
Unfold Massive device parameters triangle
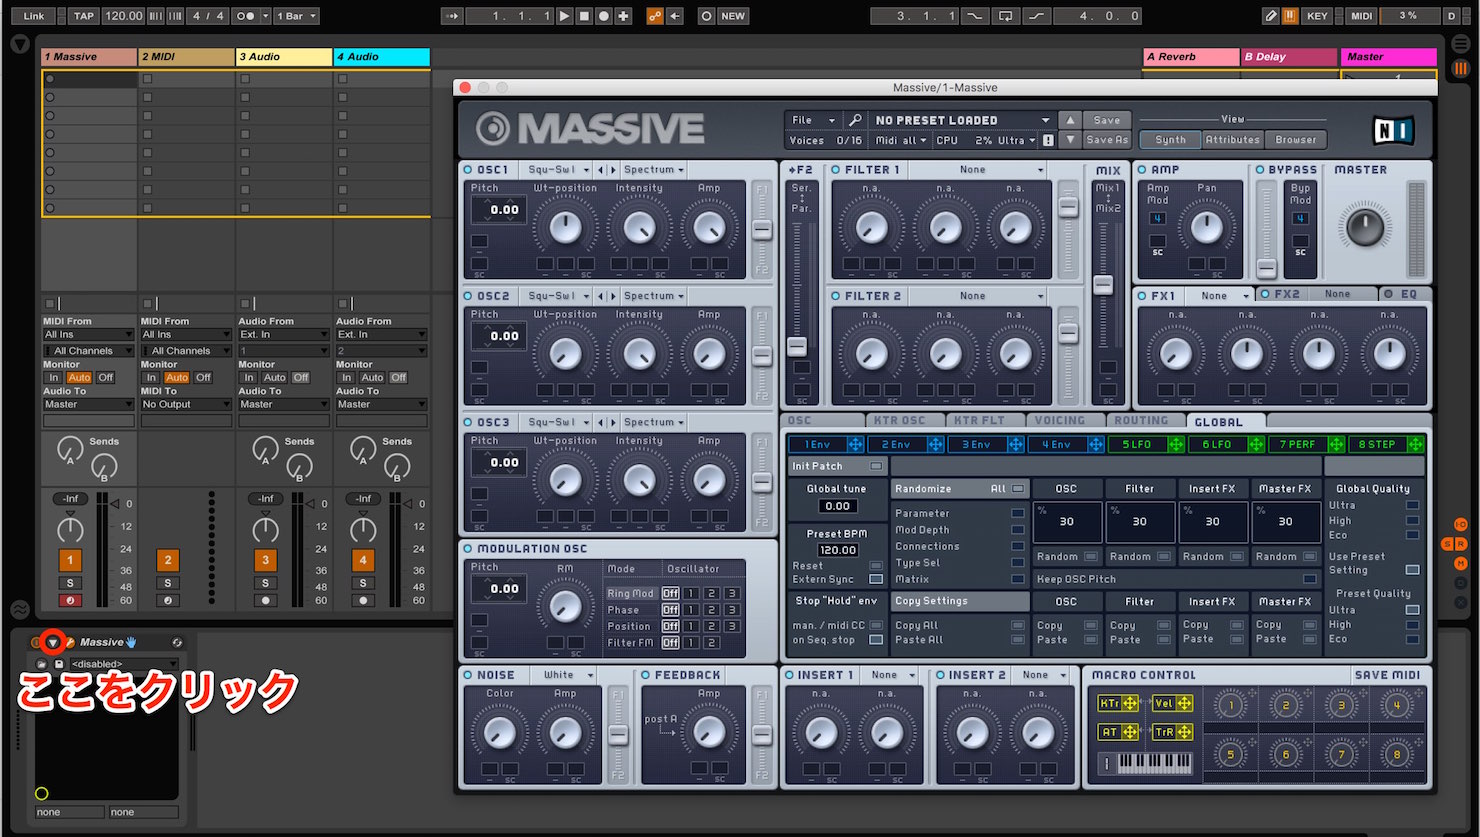[x=54, y=642]
